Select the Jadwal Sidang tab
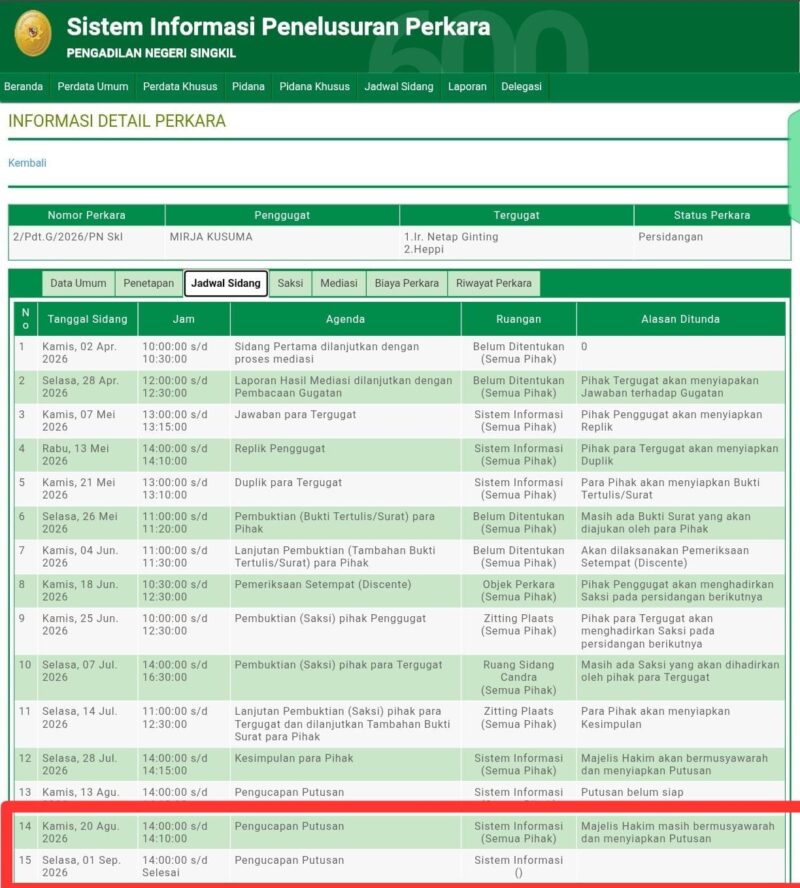The width and height of the screenshot is (800, 888). click(226, 283)
